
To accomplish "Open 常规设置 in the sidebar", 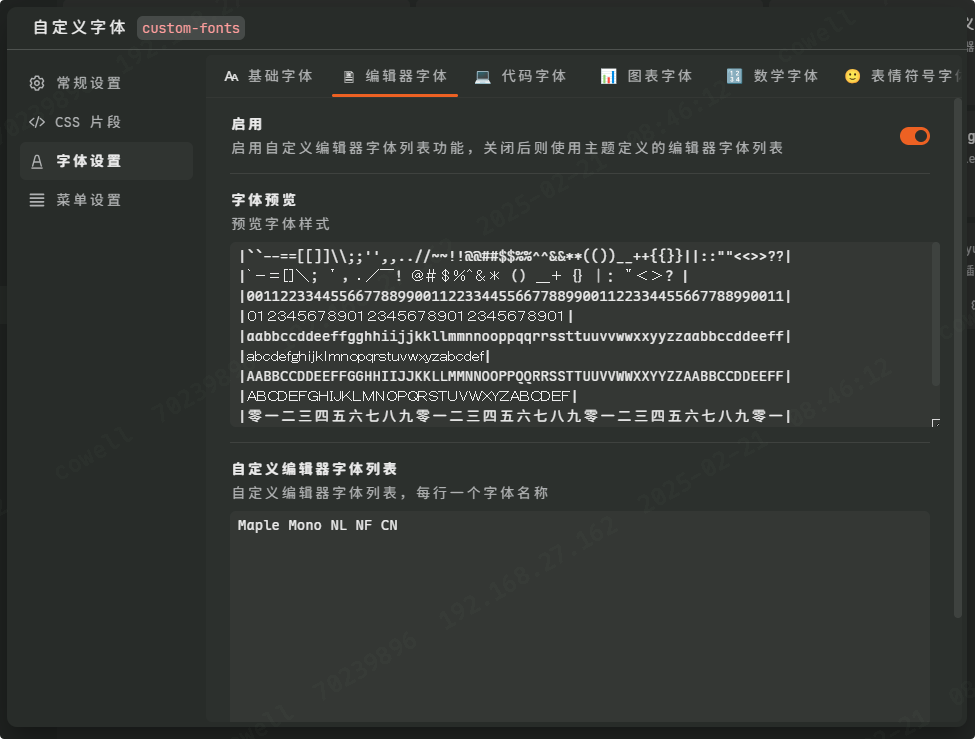I will click(x=106, y=83).
